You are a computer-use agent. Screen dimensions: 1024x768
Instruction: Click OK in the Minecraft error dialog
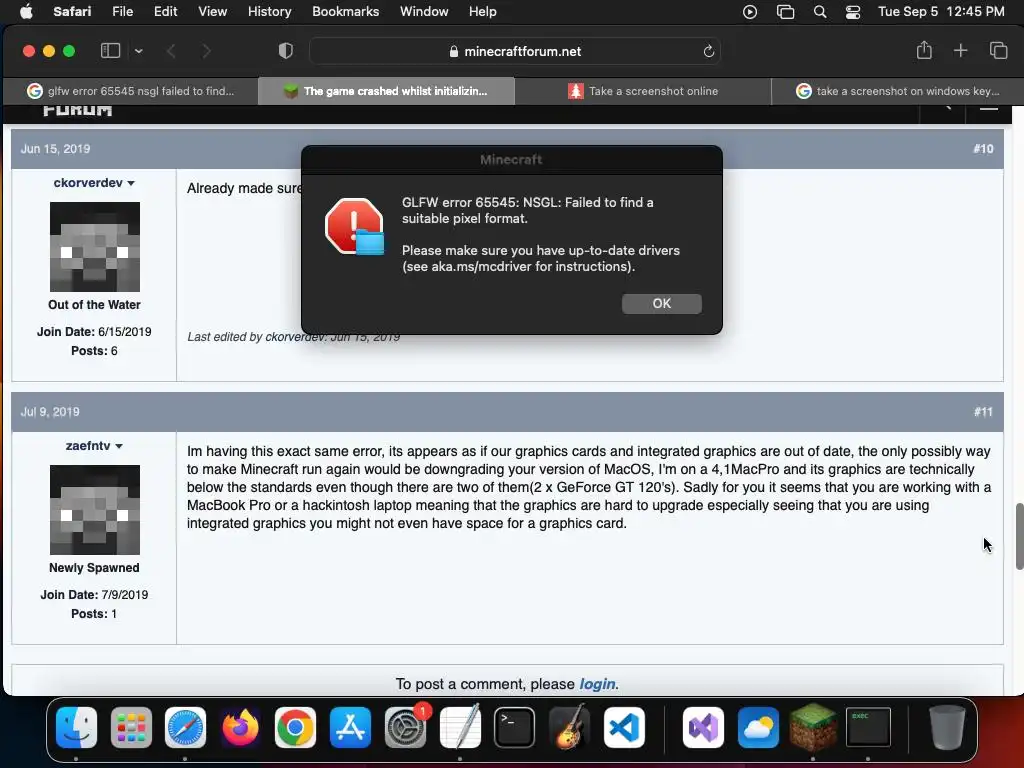[x=662, y=304]
